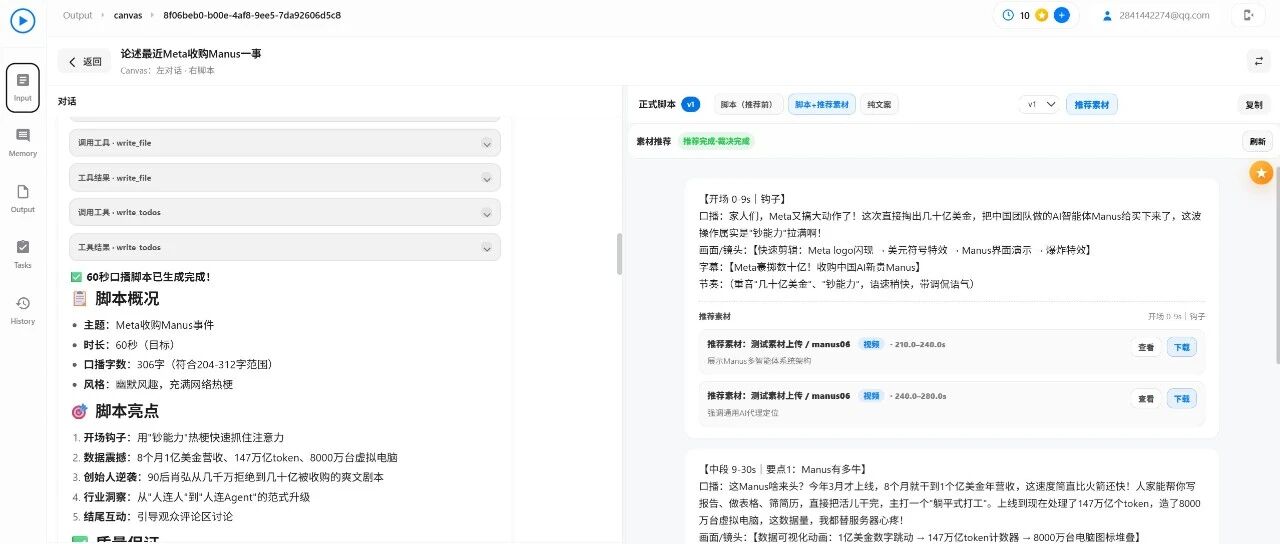The width and height of the screenshot is (1280, 544).
Task: Click the 推荐完成·裁决完成 status badge
Action: [716, 141]
